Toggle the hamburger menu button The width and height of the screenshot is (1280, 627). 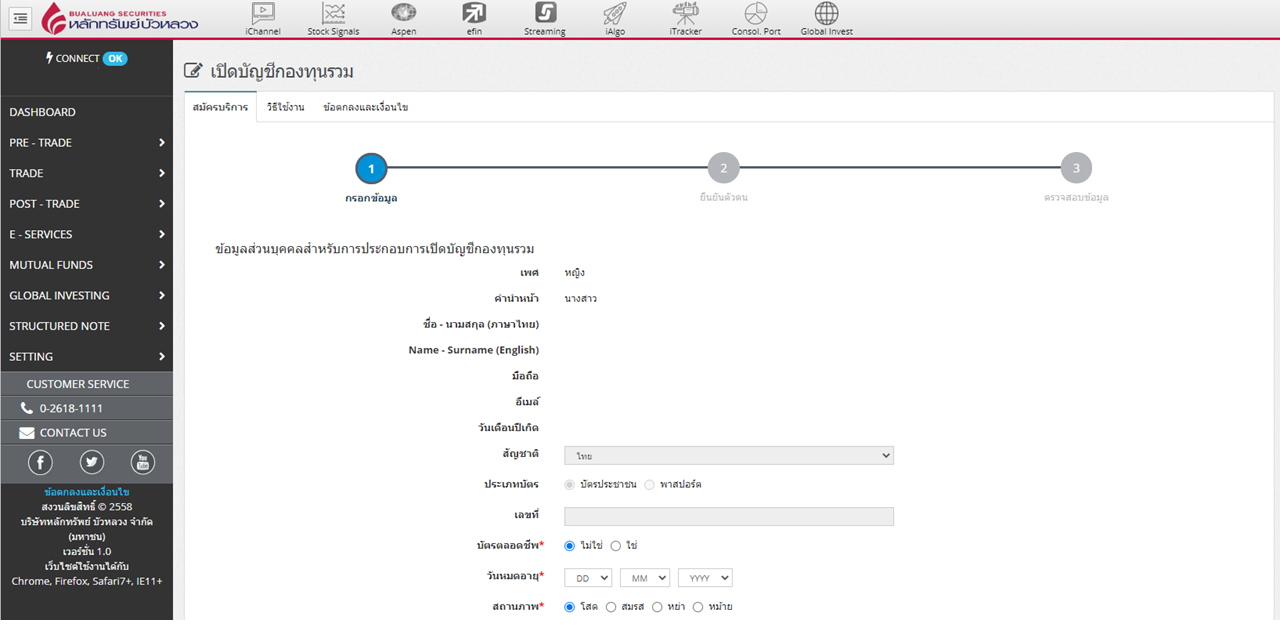coord(21,19)
